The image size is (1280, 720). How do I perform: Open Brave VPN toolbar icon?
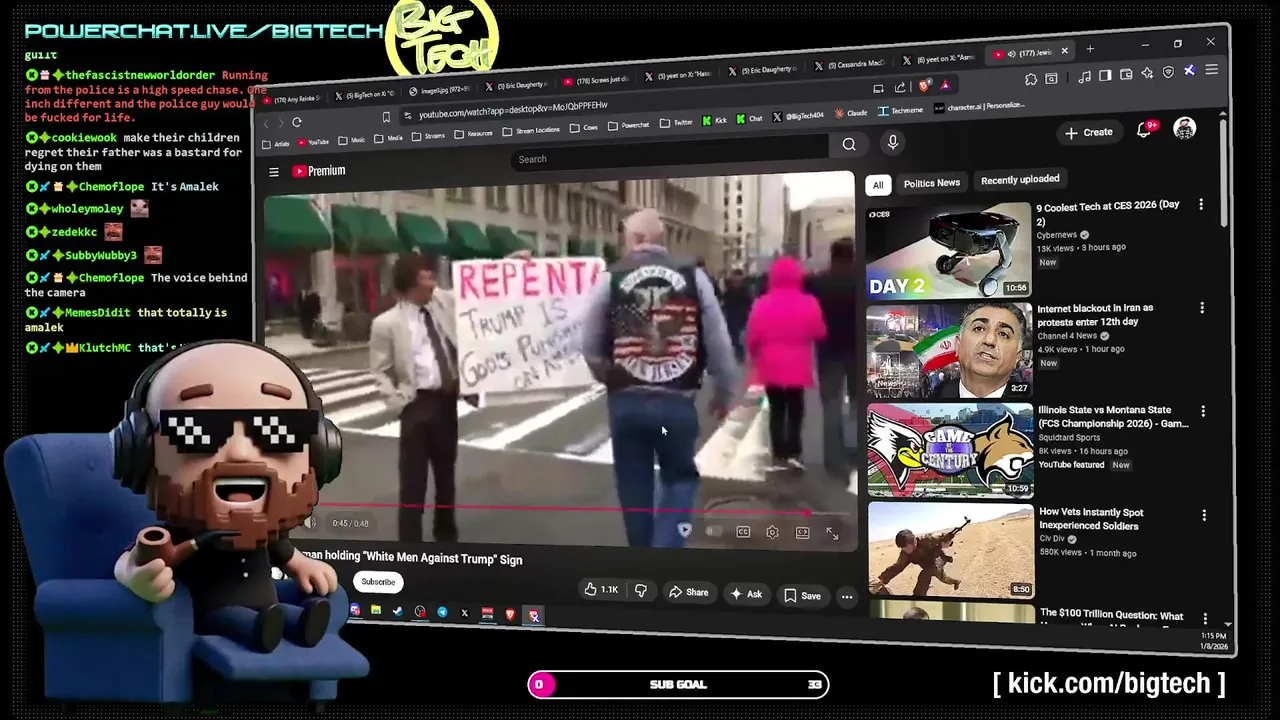(1169, 72)
